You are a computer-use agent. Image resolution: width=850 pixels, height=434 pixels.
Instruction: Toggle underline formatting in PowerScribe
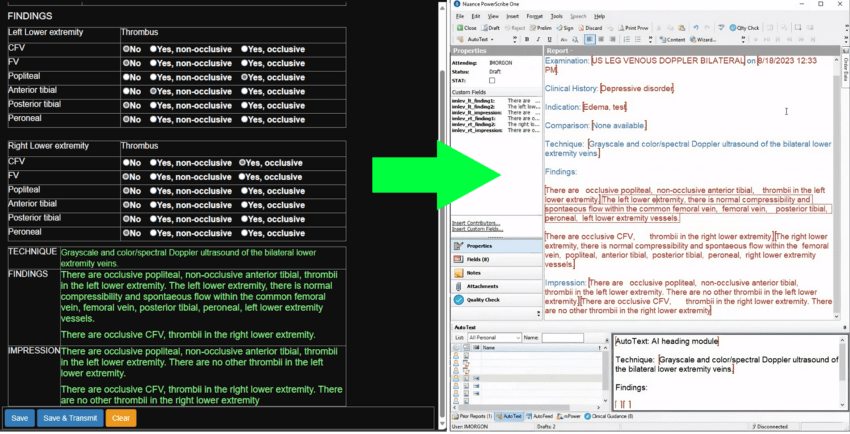coord(549,40)
